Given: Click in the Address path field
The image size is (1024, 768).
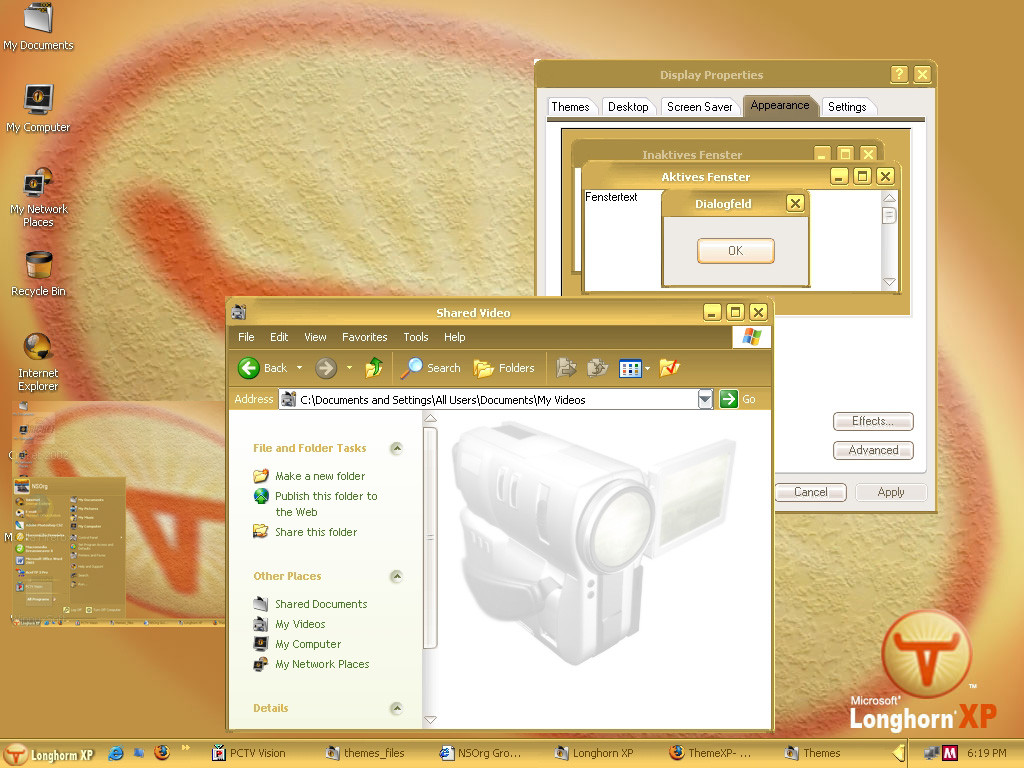Looking at the screenshot, I should [488, 400].
